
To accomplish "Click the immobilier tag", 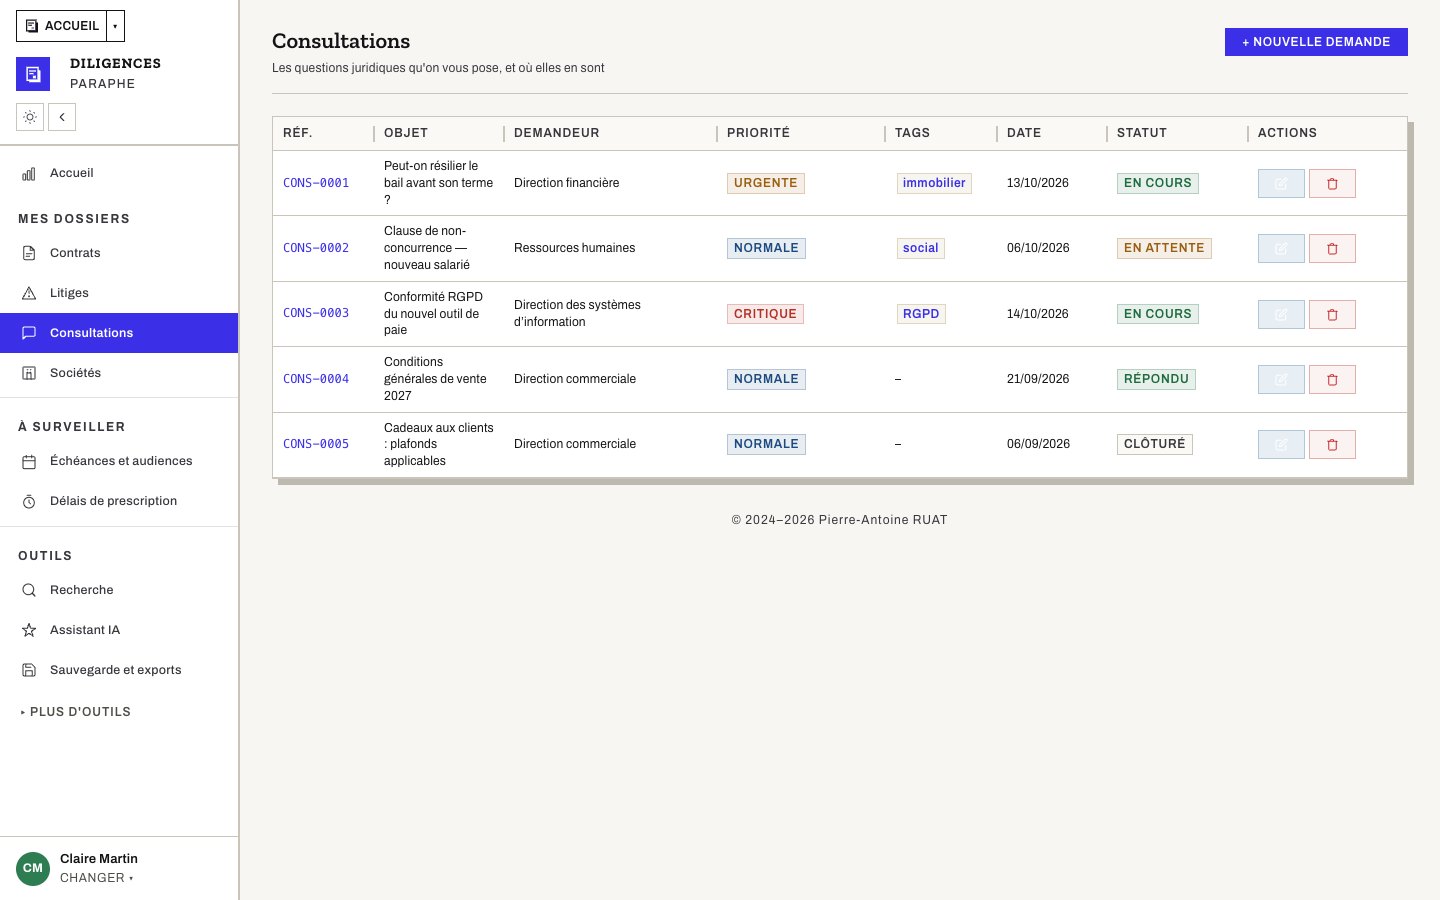I will point(934,183).
